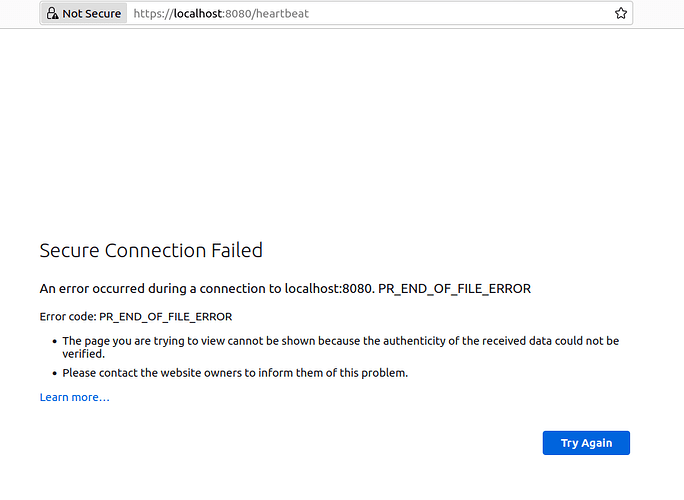Screen dimensions: 684x500
Task: Click the https:// scheme in the URL
Action: click(x=153, y=14)
